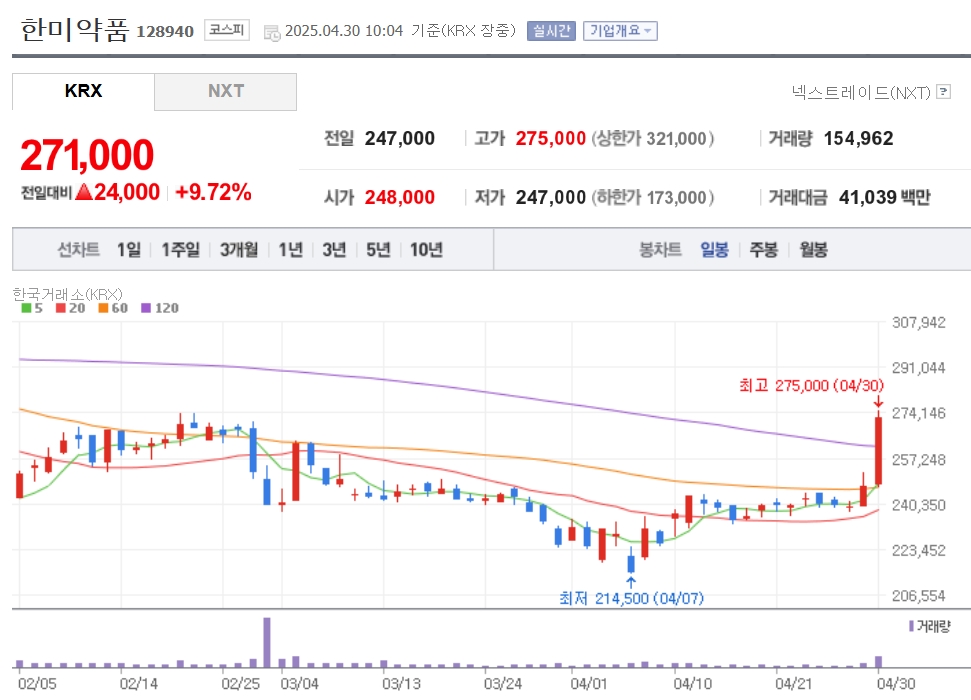Open the question mark help icon next to 넥스트레이드(NXT)

[x=944, y=92]
